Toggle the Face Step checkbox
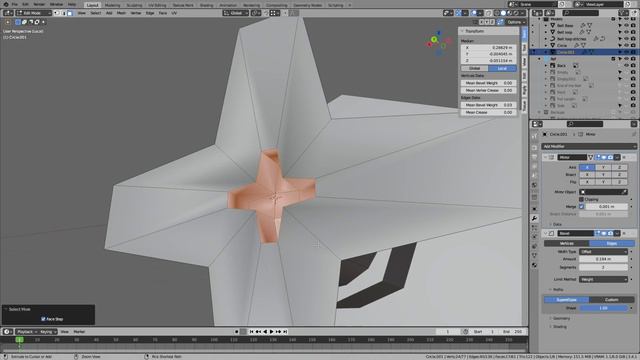640x360 pixels. [x=43, y=319]
